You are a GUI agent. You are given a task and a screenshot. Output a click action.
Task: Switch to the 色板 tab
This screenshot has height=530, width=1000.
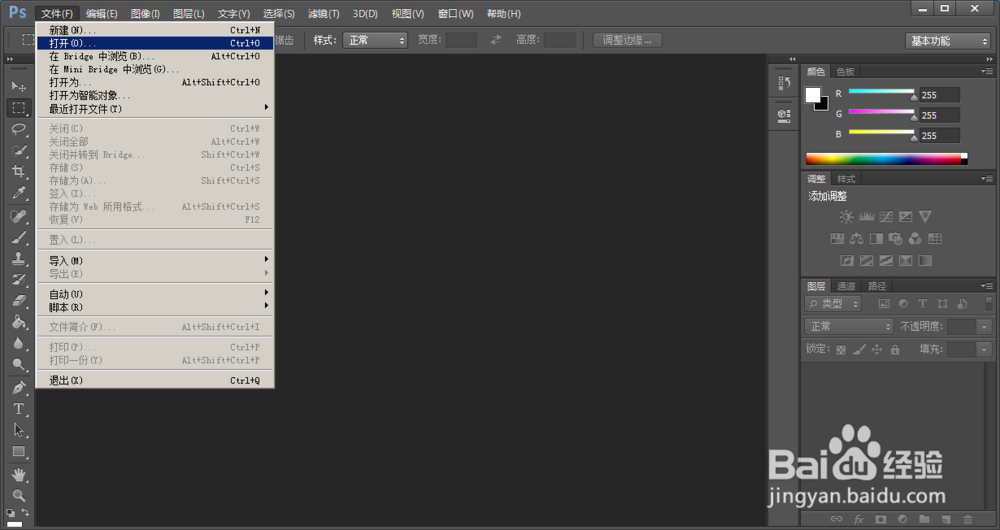[845, 71]
